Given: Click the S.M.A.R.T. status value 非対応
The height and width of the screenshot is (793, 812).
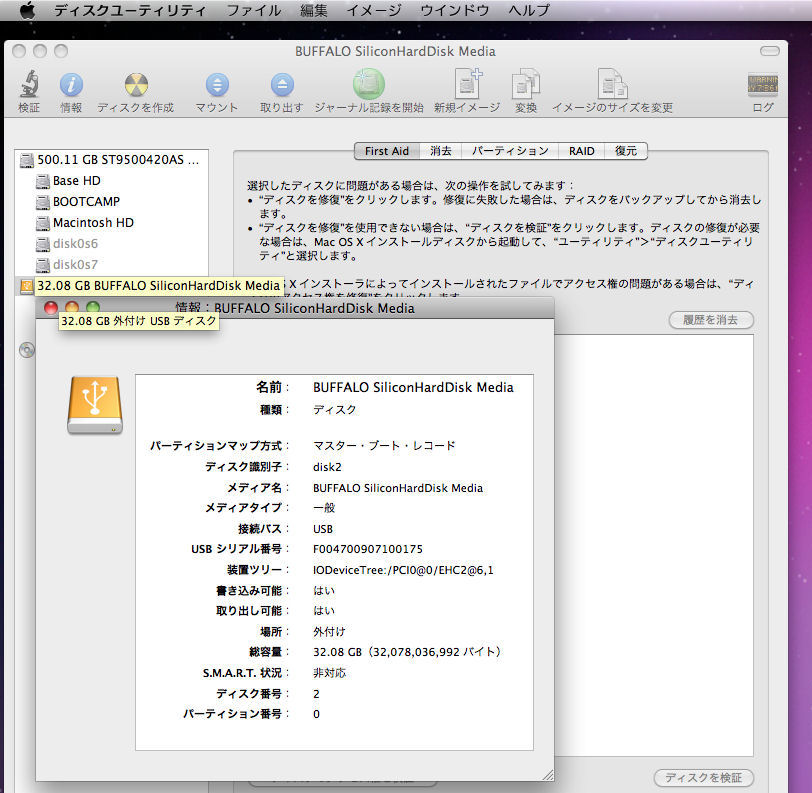Looking at the screenshot, I should pos(329,673).
